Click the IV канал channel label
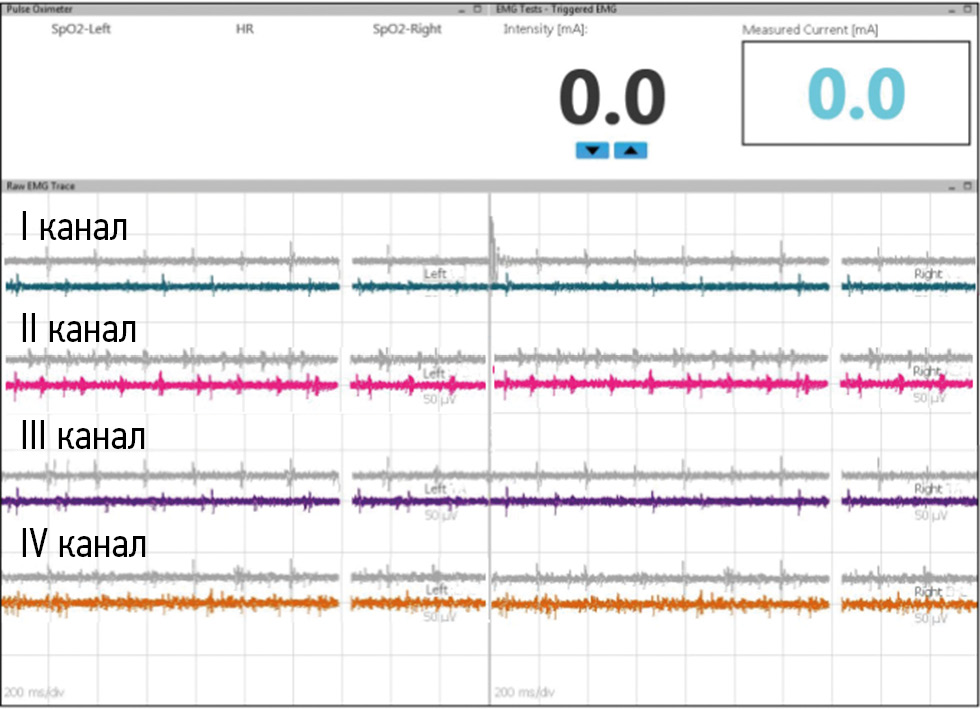 pos(83,544)
